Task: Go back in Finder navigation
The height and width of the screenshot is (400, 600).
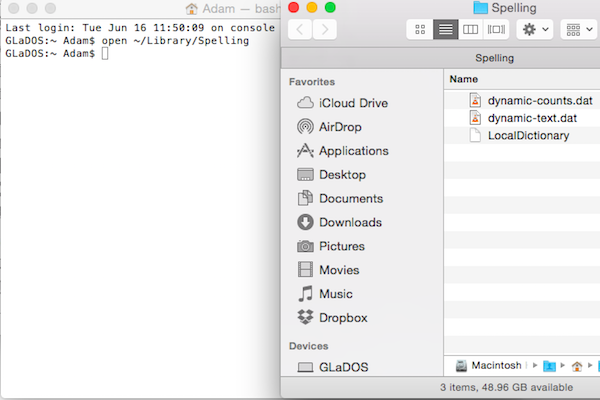Action: (x=300, y=29)
